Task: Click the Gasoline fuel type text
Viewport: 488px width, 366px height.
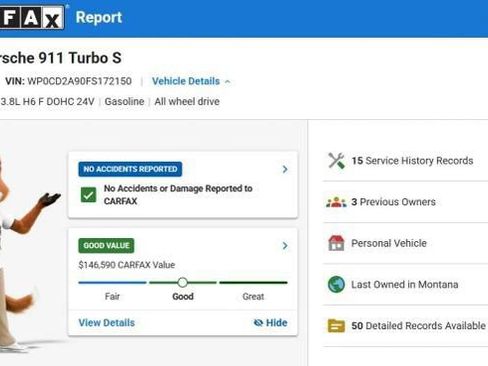Action: click(x=124, y=102)
